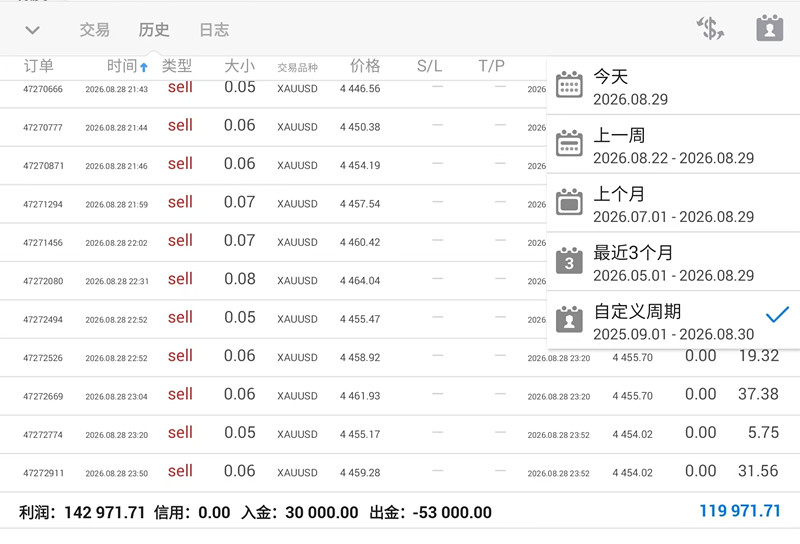800x544 pixels.
Task: Select order 47270666
Action: point(43,89)
